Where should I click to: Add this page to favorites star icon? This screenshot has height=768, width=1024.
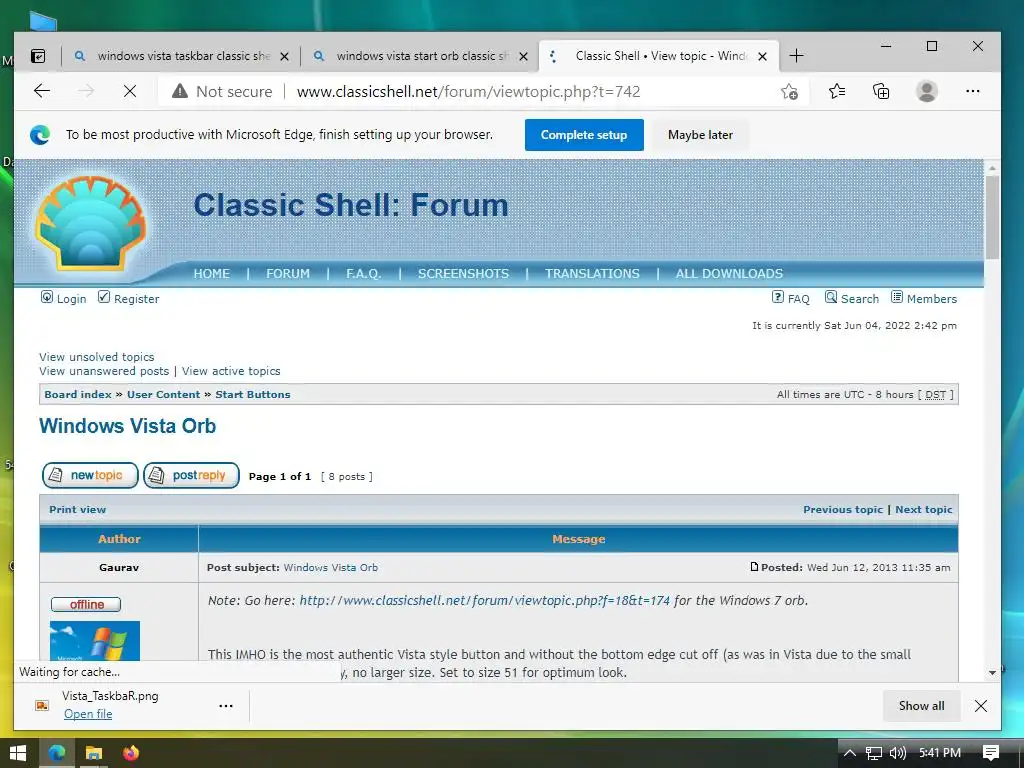pos(790,91)
